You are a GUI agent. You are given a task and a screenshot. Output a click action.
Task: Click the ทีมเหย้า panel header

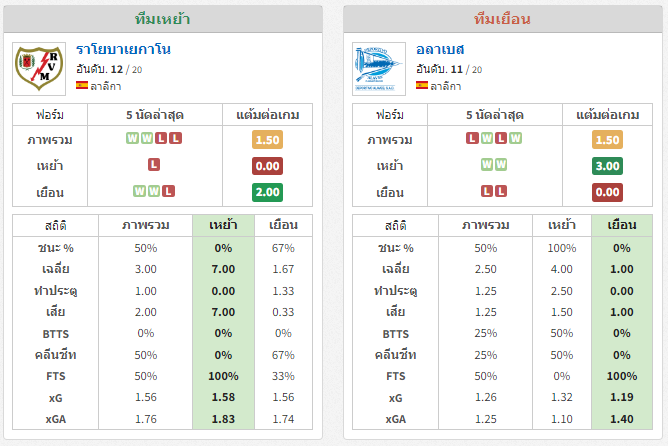pyautogui.click(x=163, y=19)
